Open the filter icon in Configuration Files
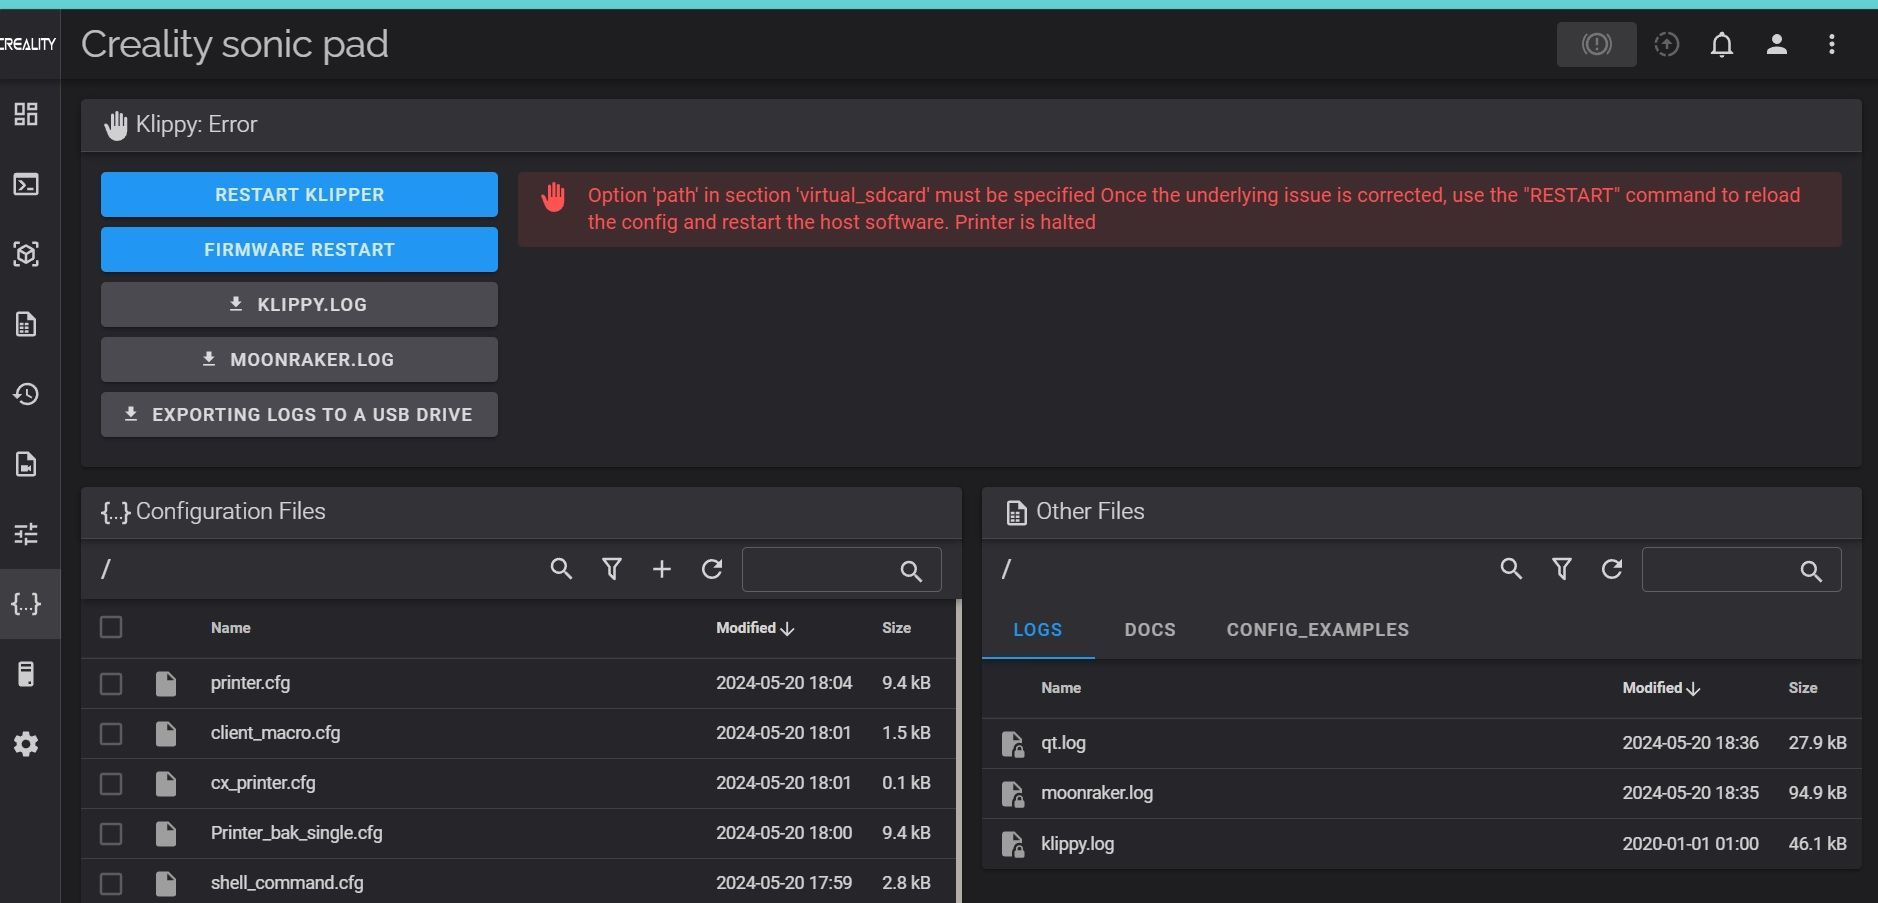1878x903 pixels. click(612, 569)
